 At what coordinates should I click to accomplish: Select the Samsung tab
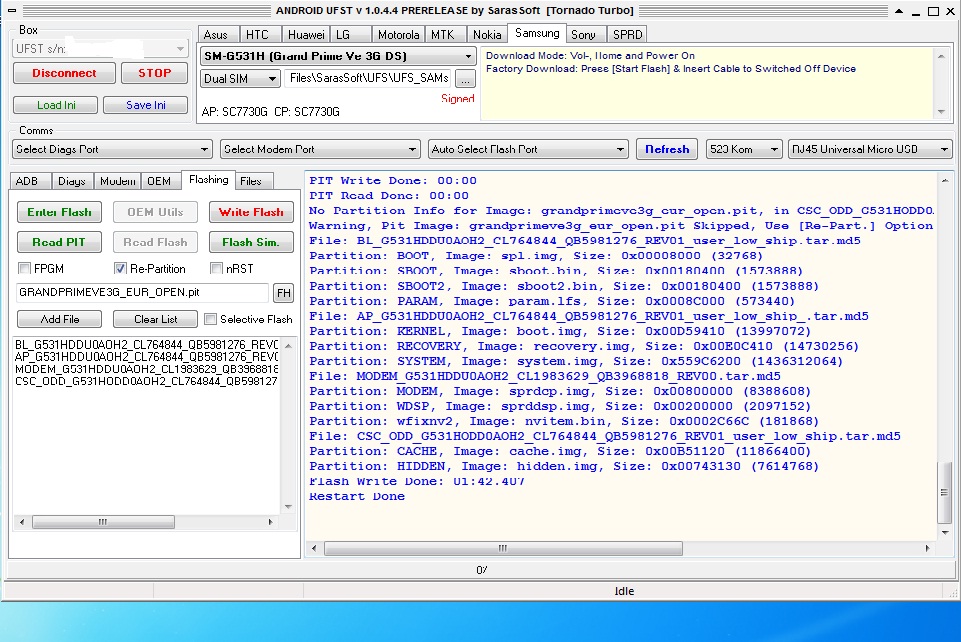click(x=537, y=34)
